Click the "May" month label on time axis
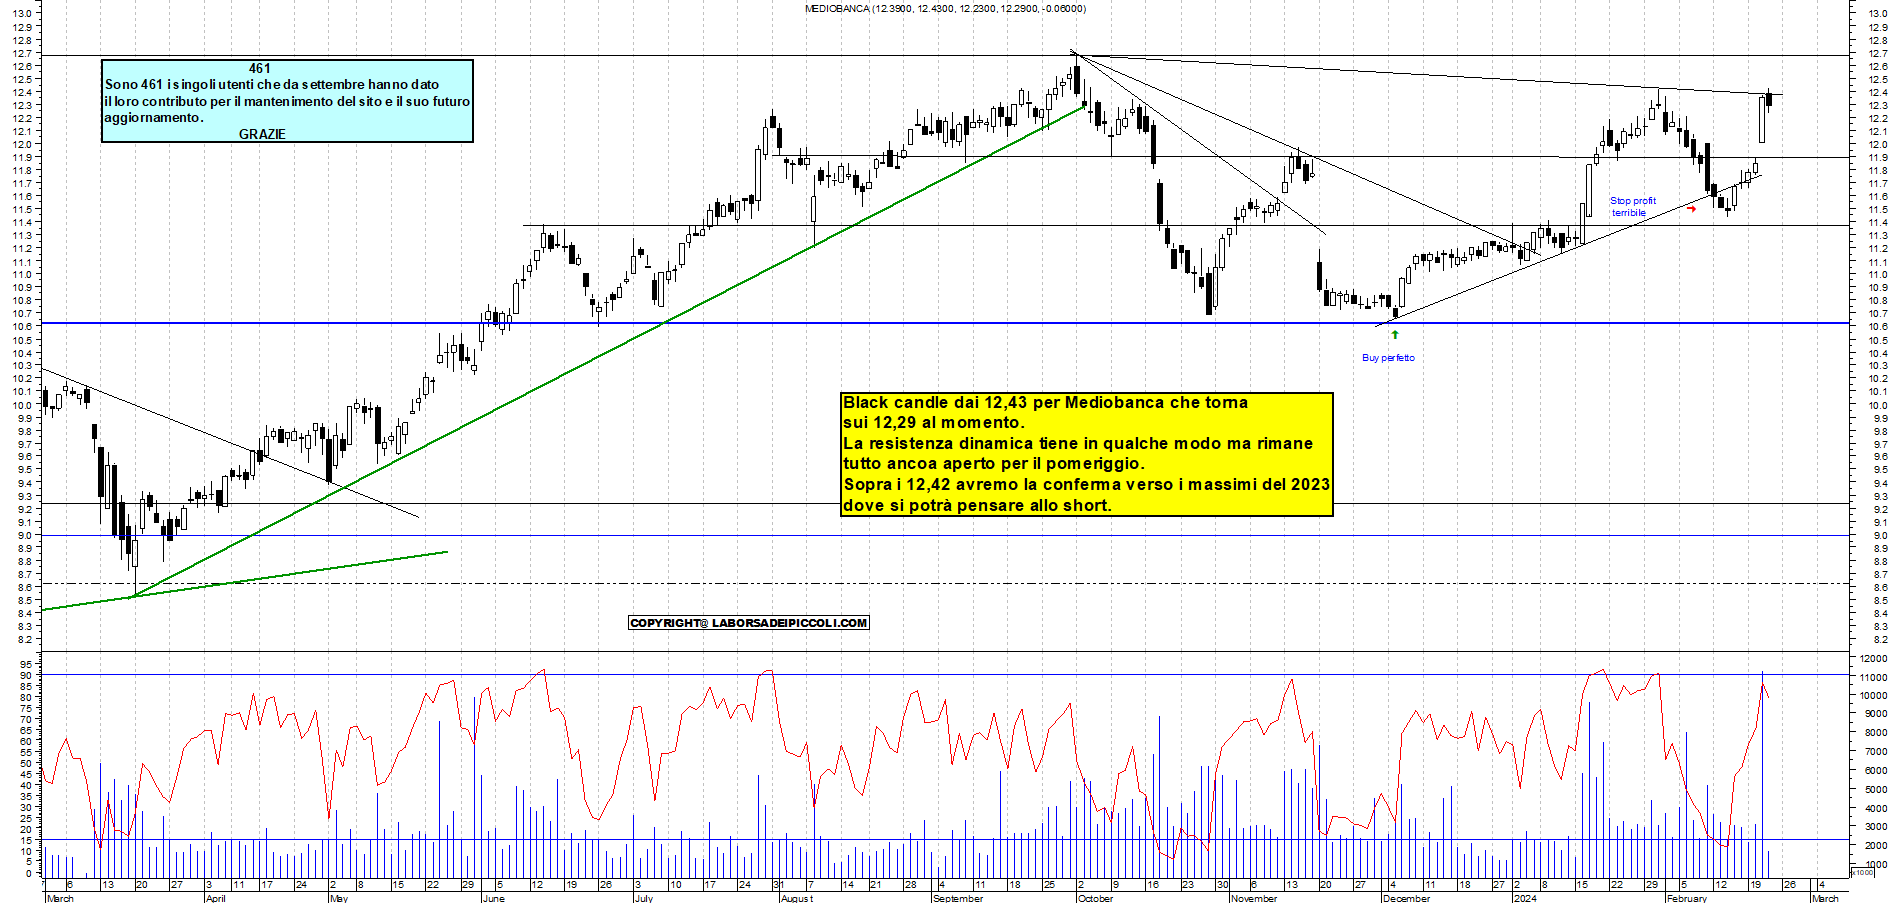 coord(338,898)
